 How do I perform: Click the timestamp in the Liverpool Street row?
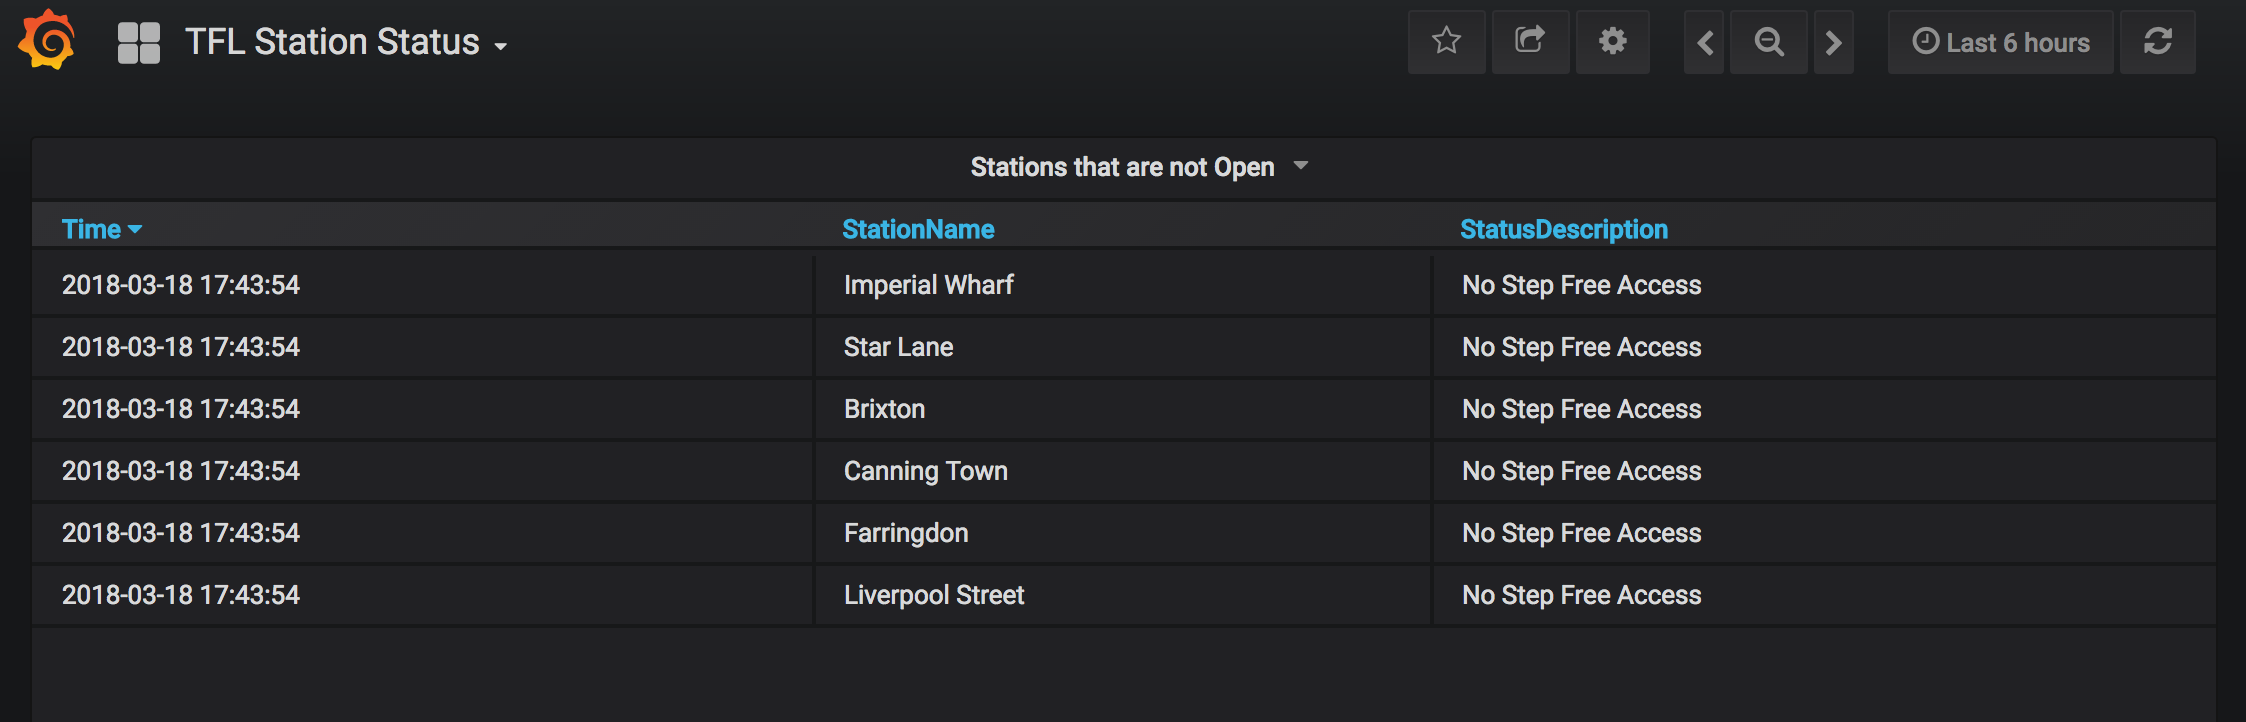click(x=181, y=595)
